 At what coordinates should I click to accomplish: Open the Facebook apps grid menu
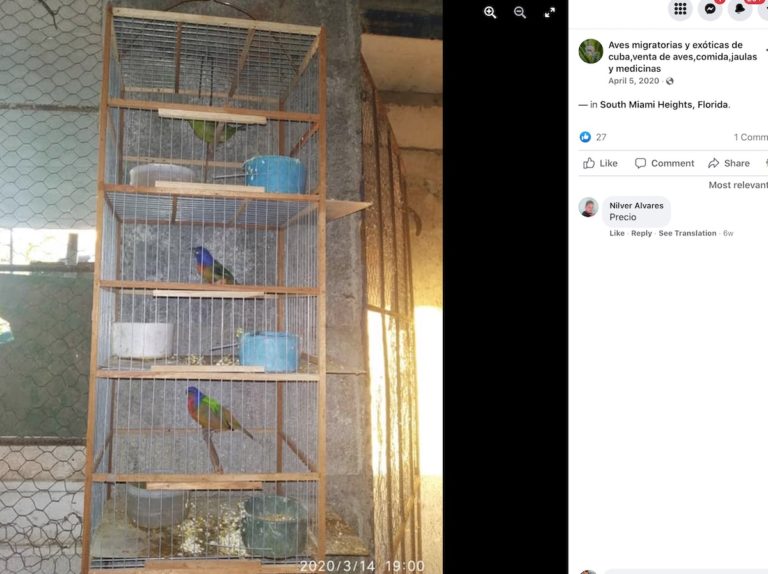tap(680, 9)
